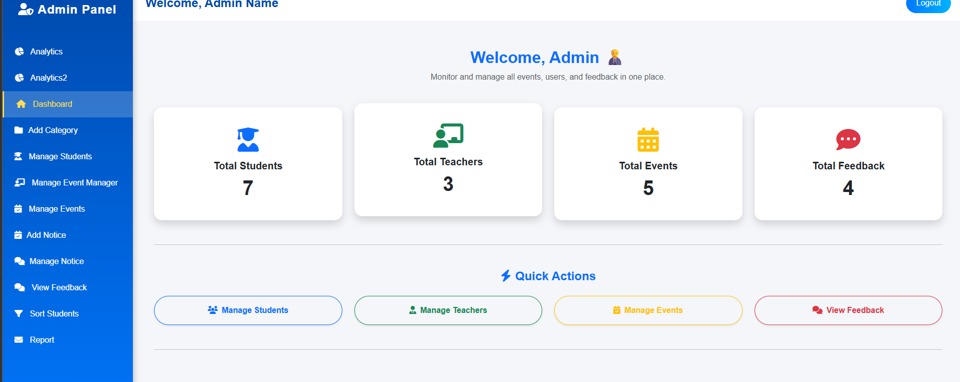Click the student icon beside Manage Students
This screenshot has width=960, height=382.
(18, 157)
